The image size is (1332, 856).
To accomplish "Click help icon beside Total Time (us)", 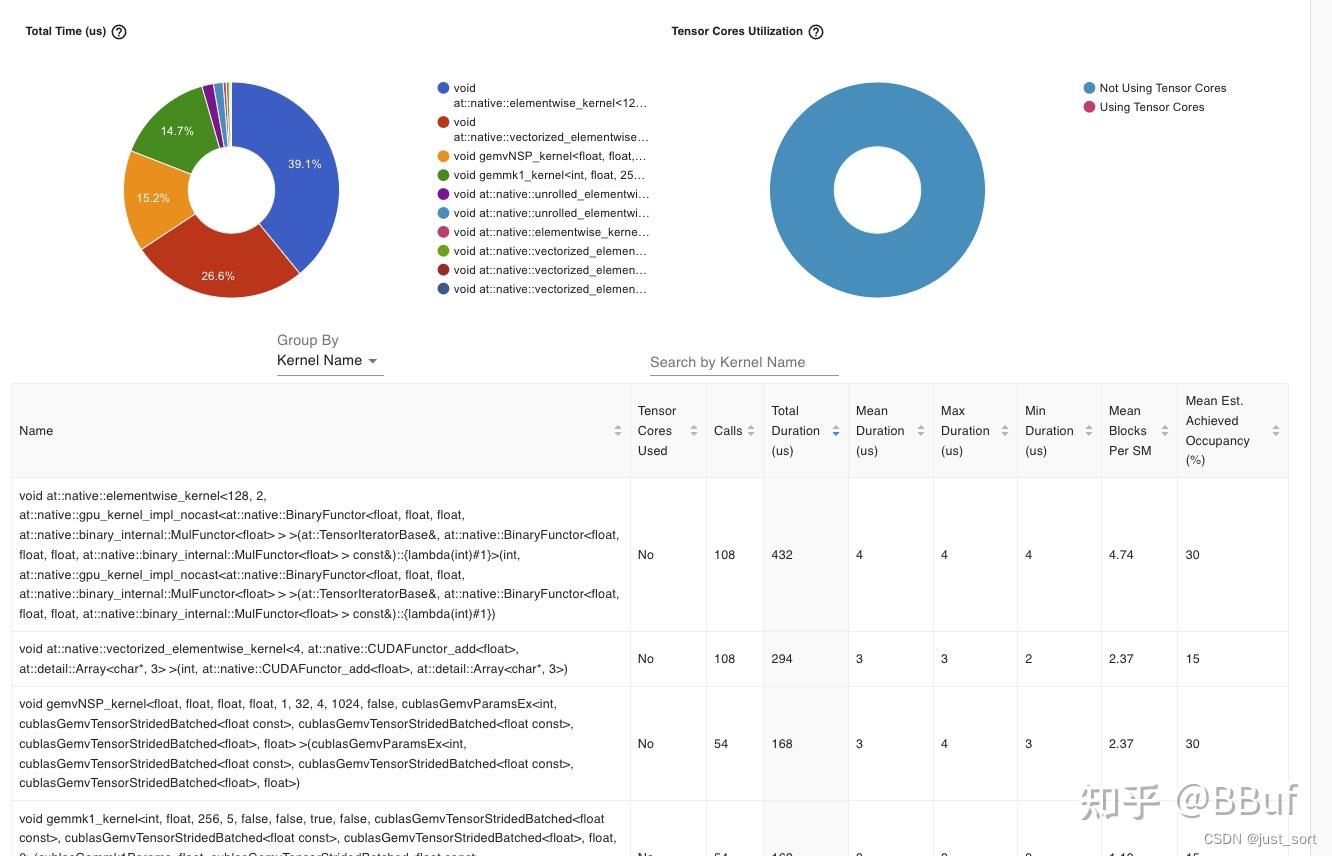I will point(119,32).
